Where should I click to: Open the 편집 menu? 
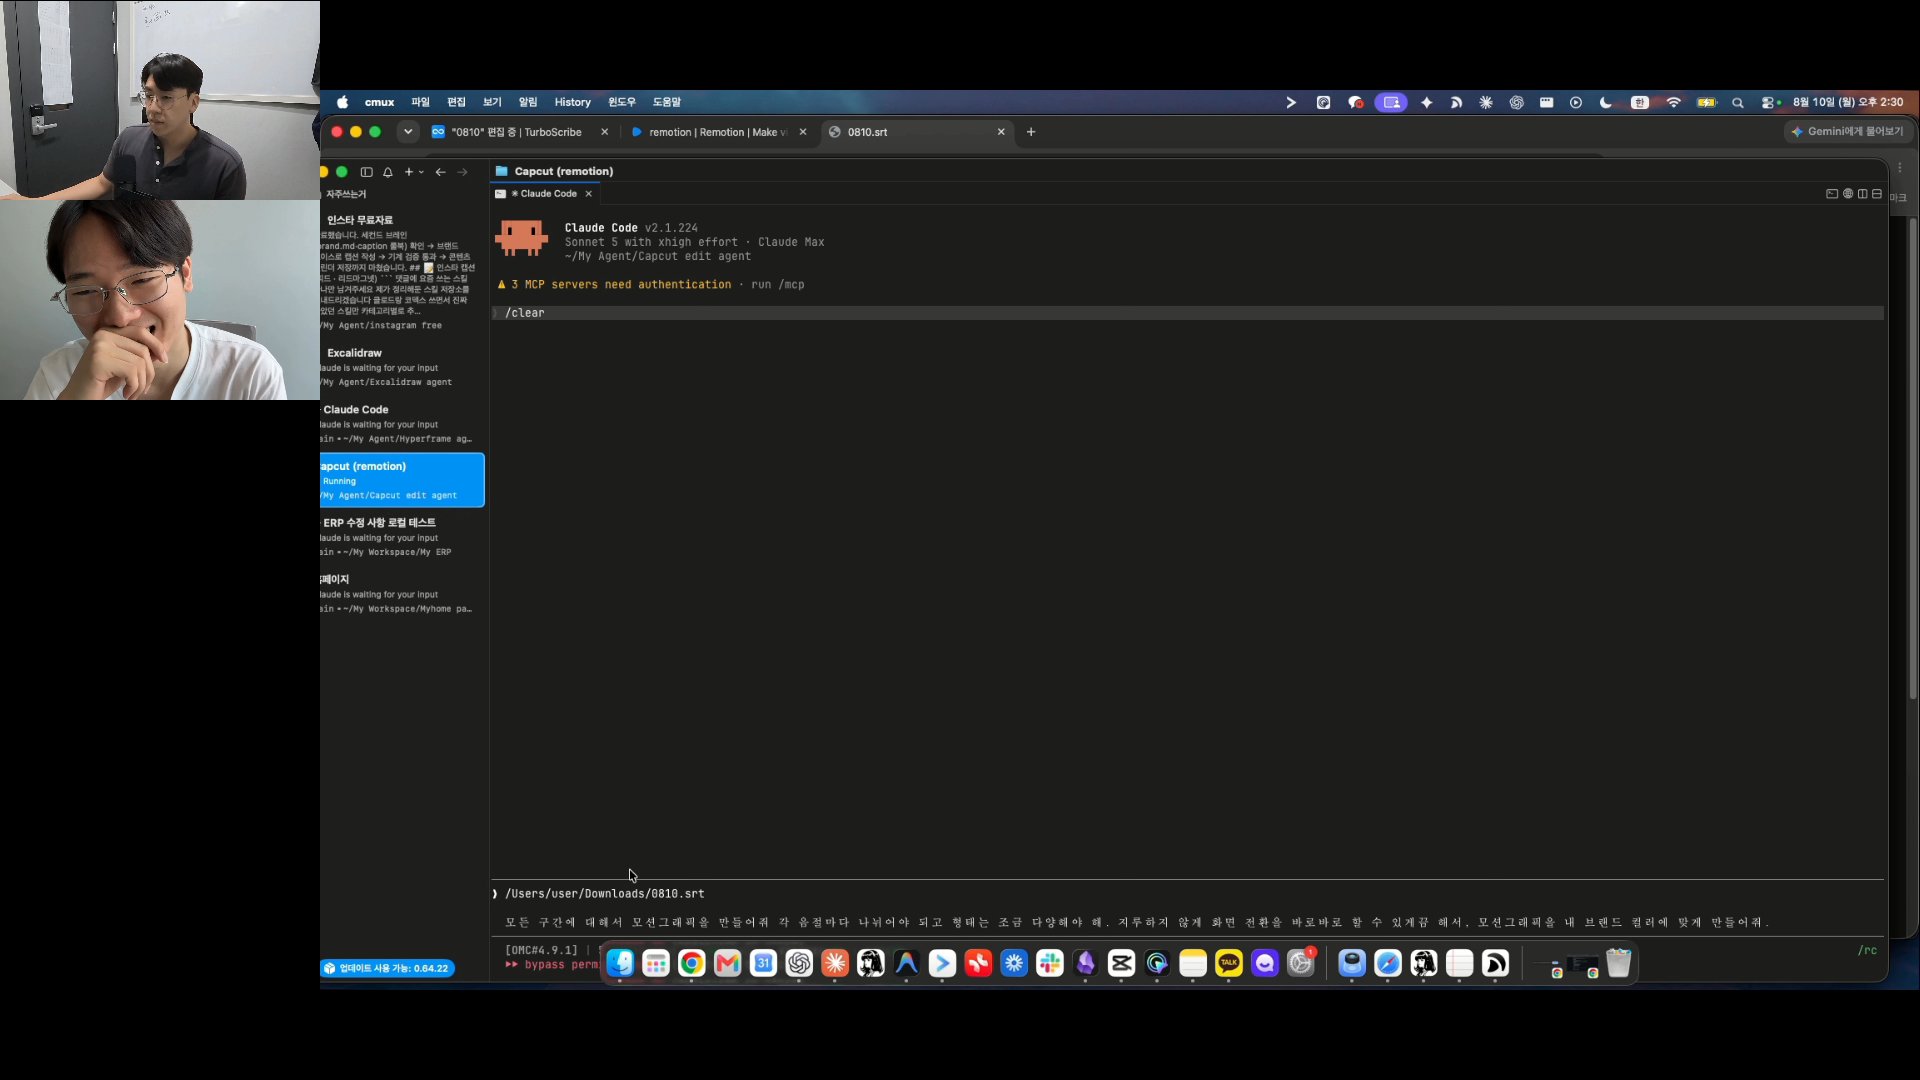(x=456, y=102)
